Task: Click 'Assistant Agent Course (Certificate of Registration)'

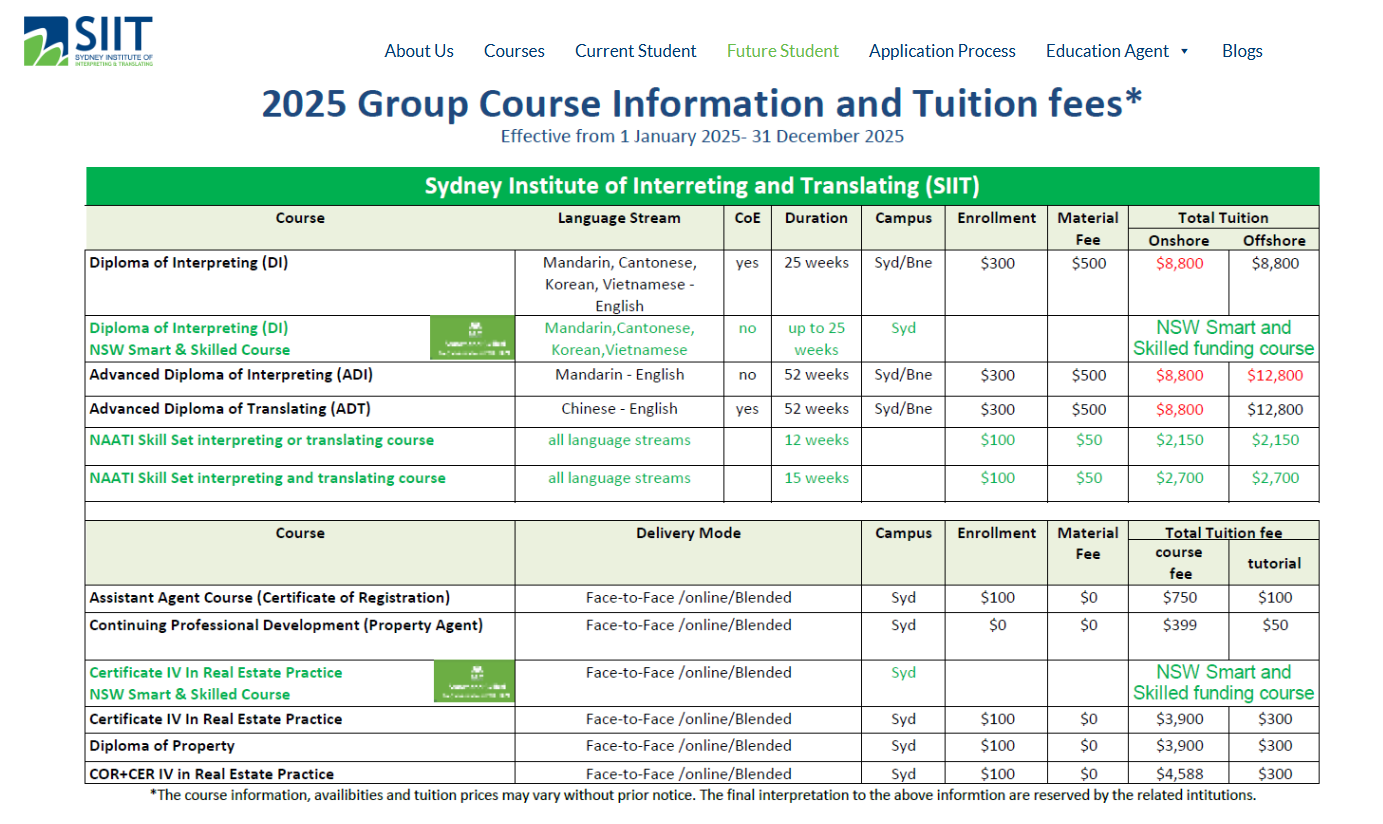Action: (270, 598)
